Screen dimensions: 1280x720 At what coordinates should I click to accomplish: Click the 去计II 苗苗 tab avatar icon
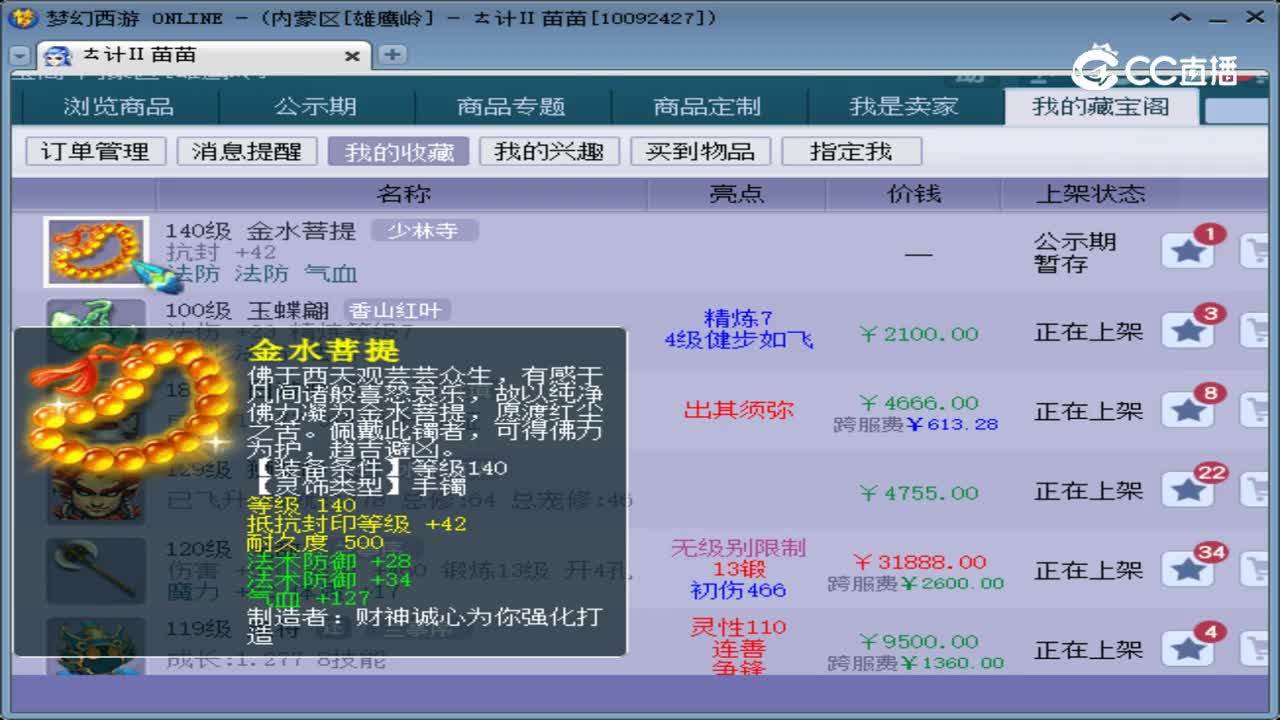[58, 56]
